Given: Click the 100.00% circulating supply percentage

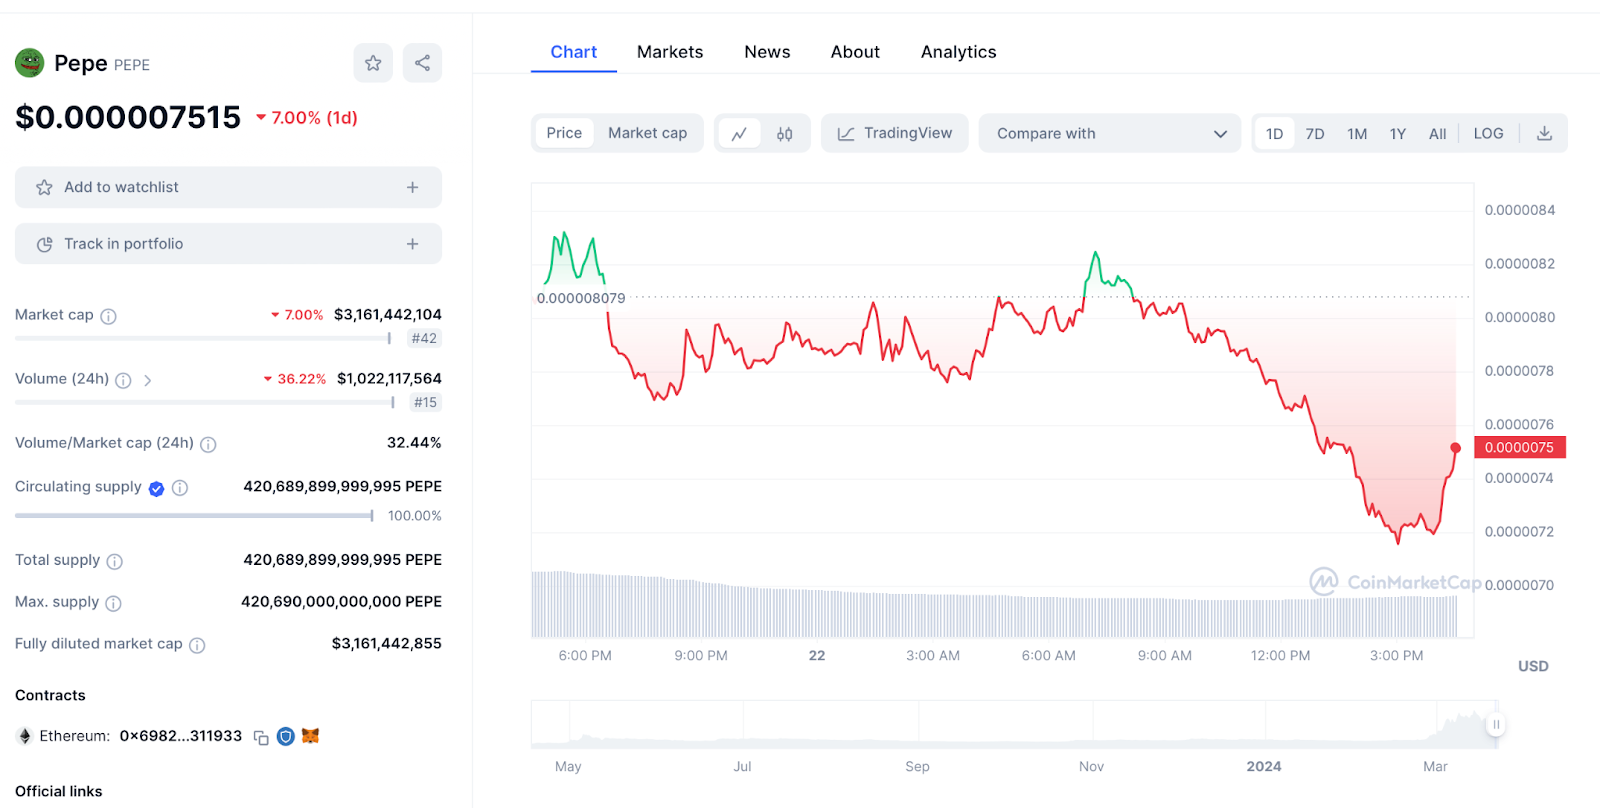Looking at the screenshot, I should tap(415, 516).
